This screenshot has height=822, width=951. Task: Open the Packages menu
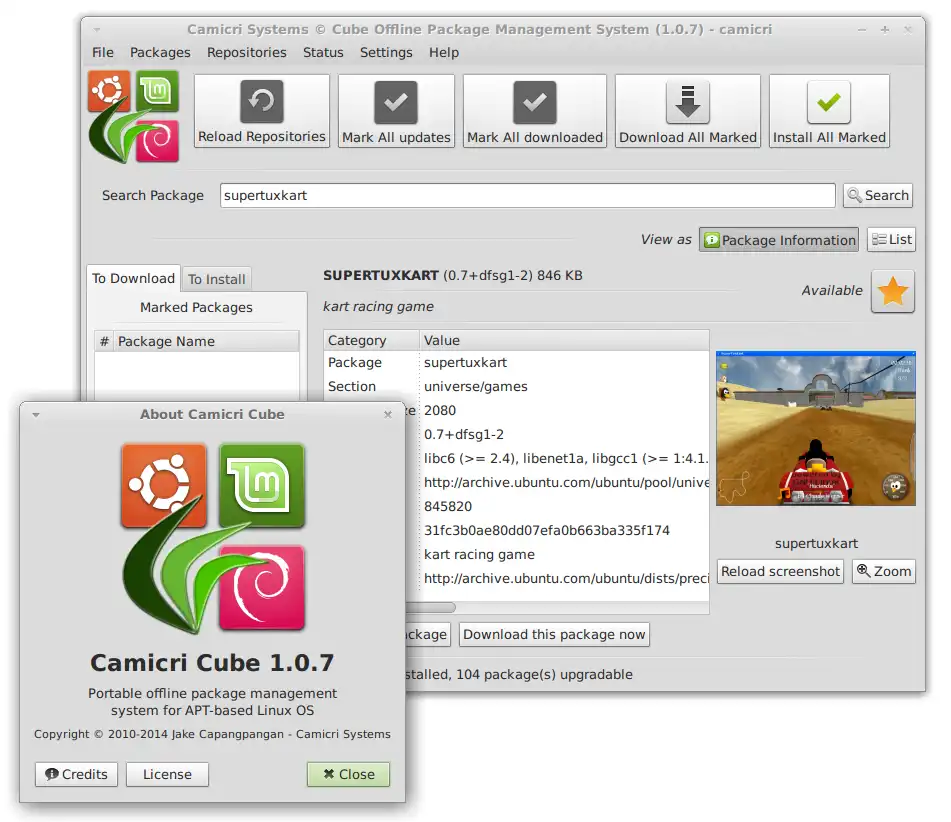(160, 53)
